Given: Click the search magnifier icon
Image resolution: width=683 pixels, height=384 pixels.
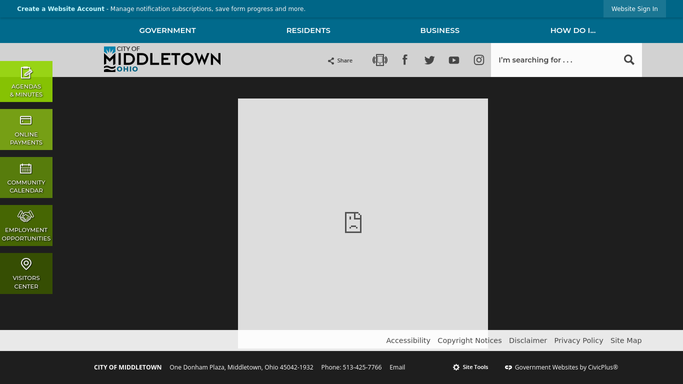Looking at the screenshot, I should tap(629, 60).
